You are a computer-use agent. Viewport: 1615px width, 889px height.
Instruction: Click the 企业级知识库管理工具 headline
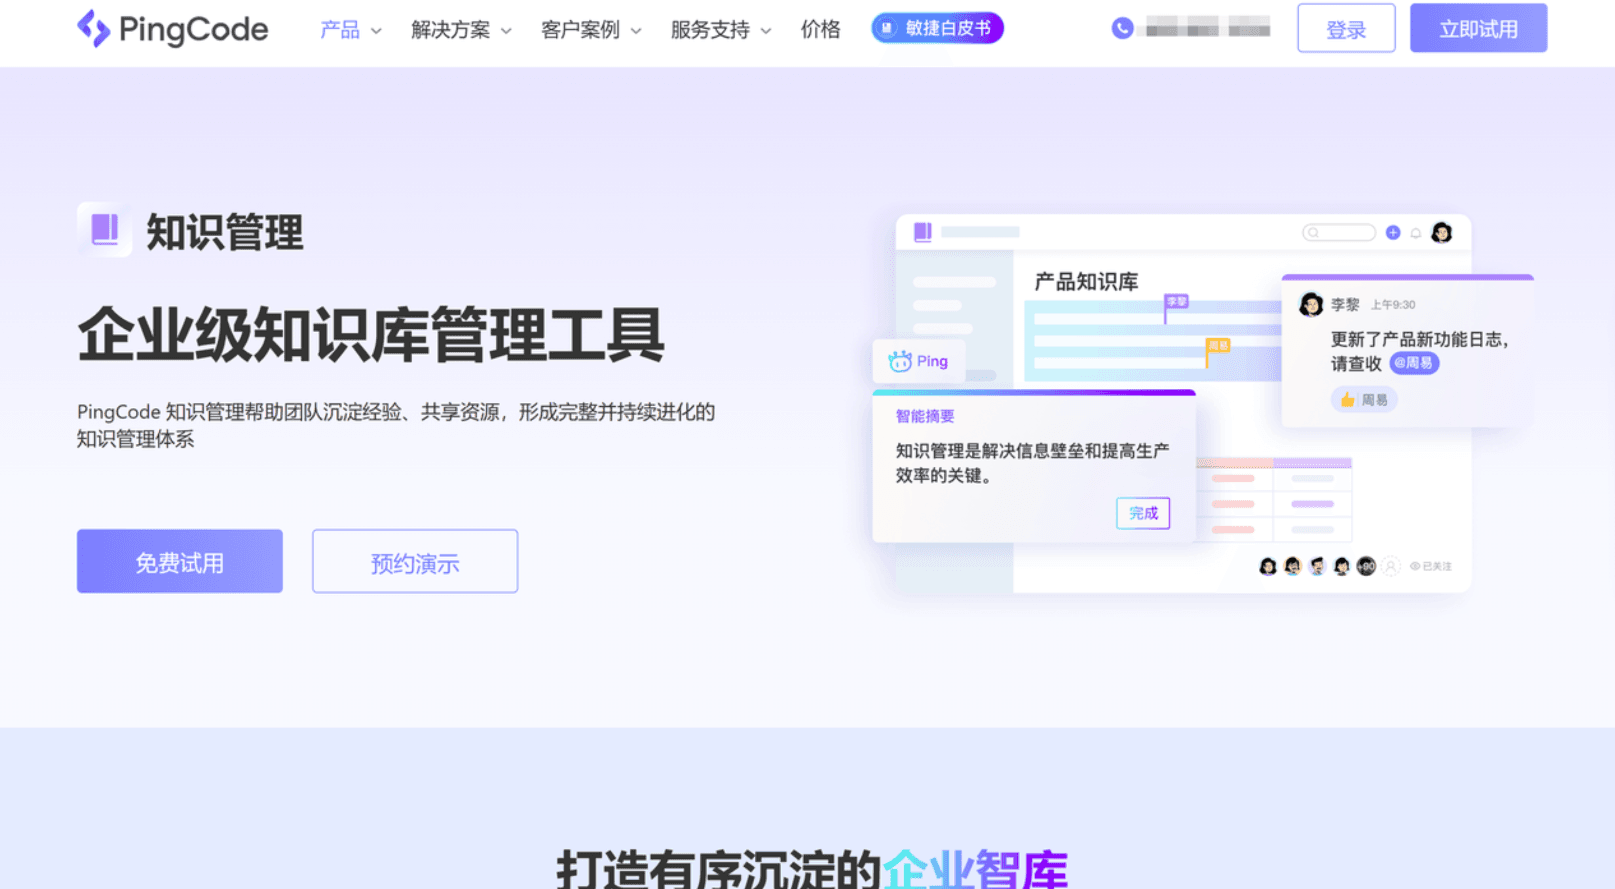(x=371, y=335)
